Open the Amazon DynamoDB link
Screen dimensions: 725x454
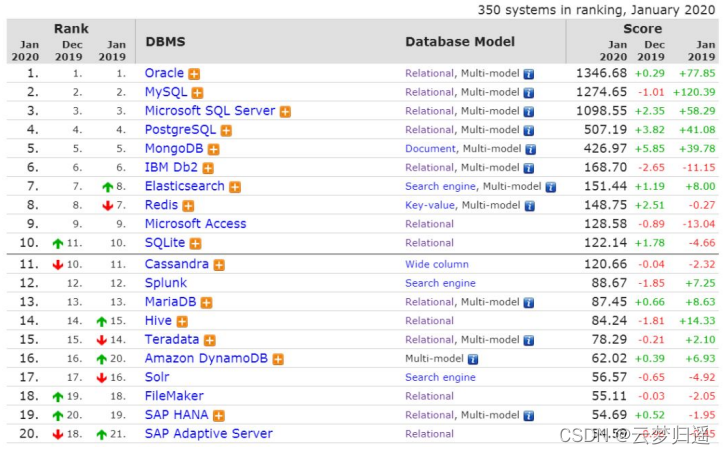coord(206,358)
